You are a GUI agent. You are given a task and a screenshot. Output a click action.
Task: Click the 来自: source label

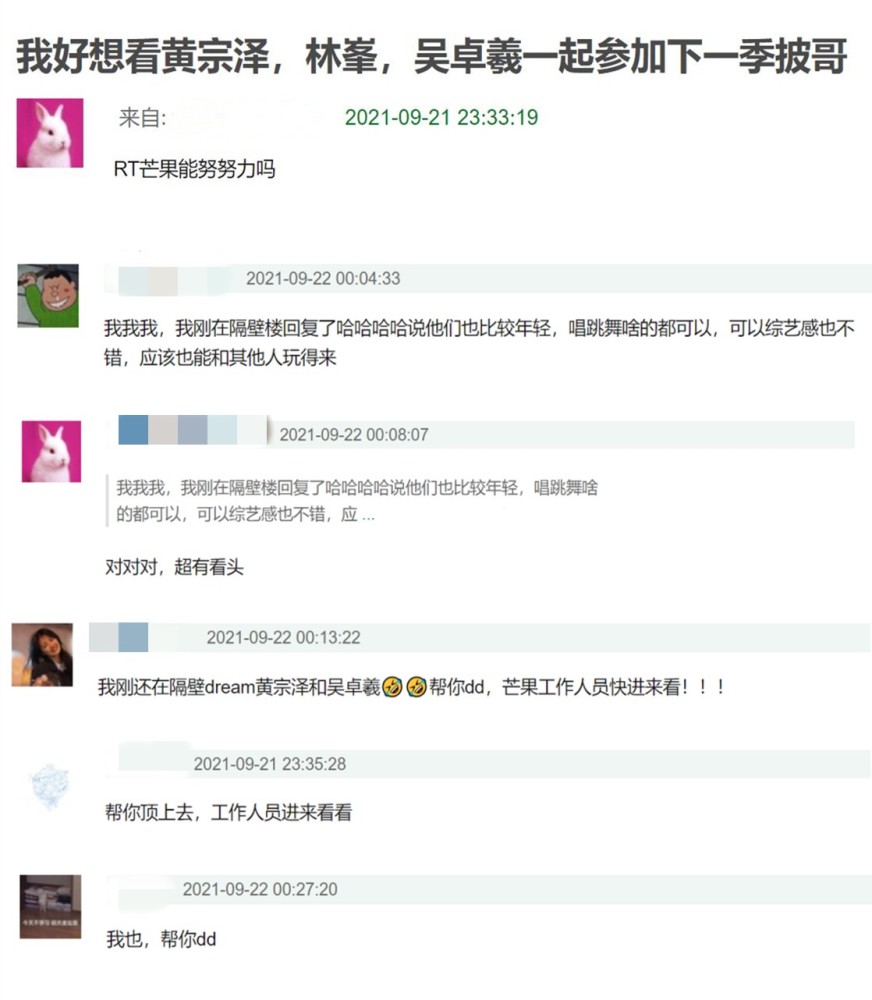click(142, 117)
